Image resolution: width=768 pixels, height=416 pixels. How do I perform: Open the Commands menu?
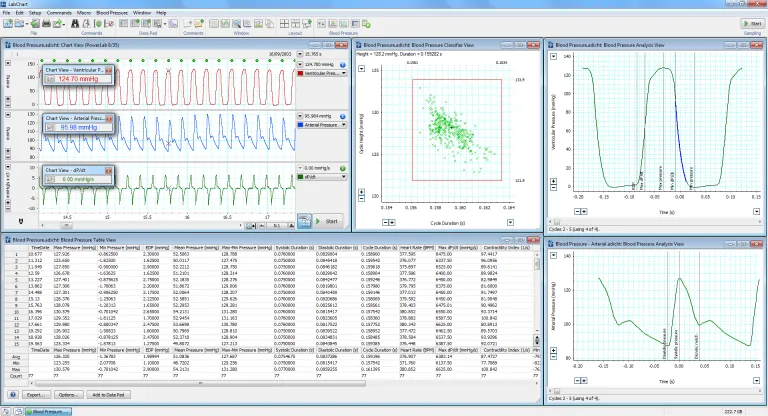(x=59, y=13)
